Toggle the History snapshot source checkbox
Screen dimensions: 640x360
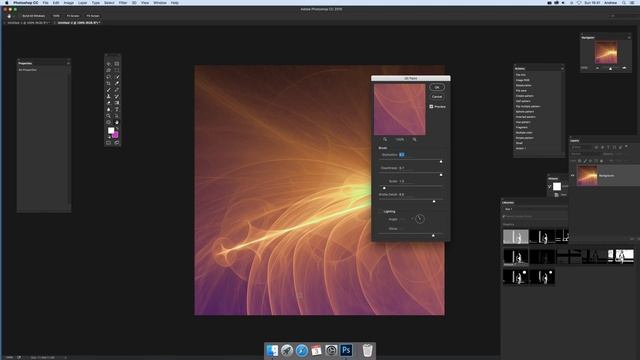point(550,187)
